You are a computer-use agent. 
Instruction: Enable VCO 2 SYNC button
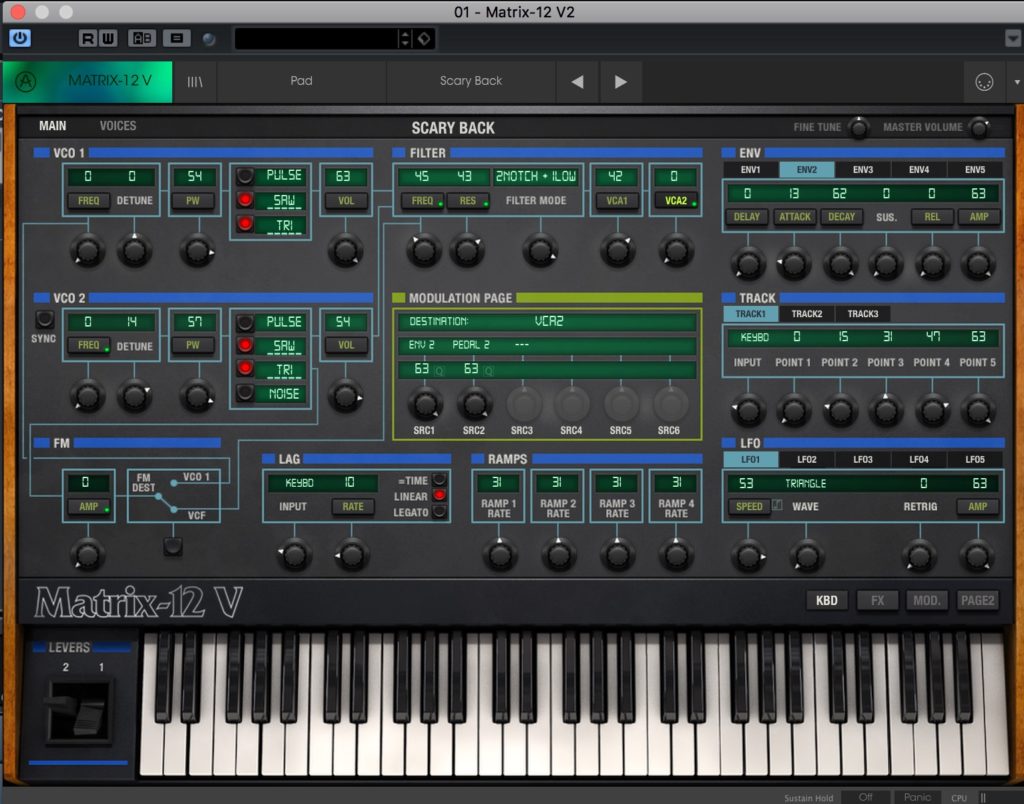(44, 319)
